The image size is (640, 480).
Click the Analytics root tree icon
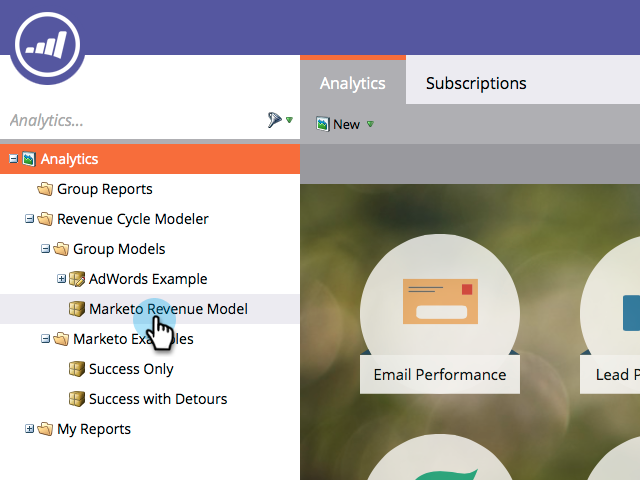(29, 159)
